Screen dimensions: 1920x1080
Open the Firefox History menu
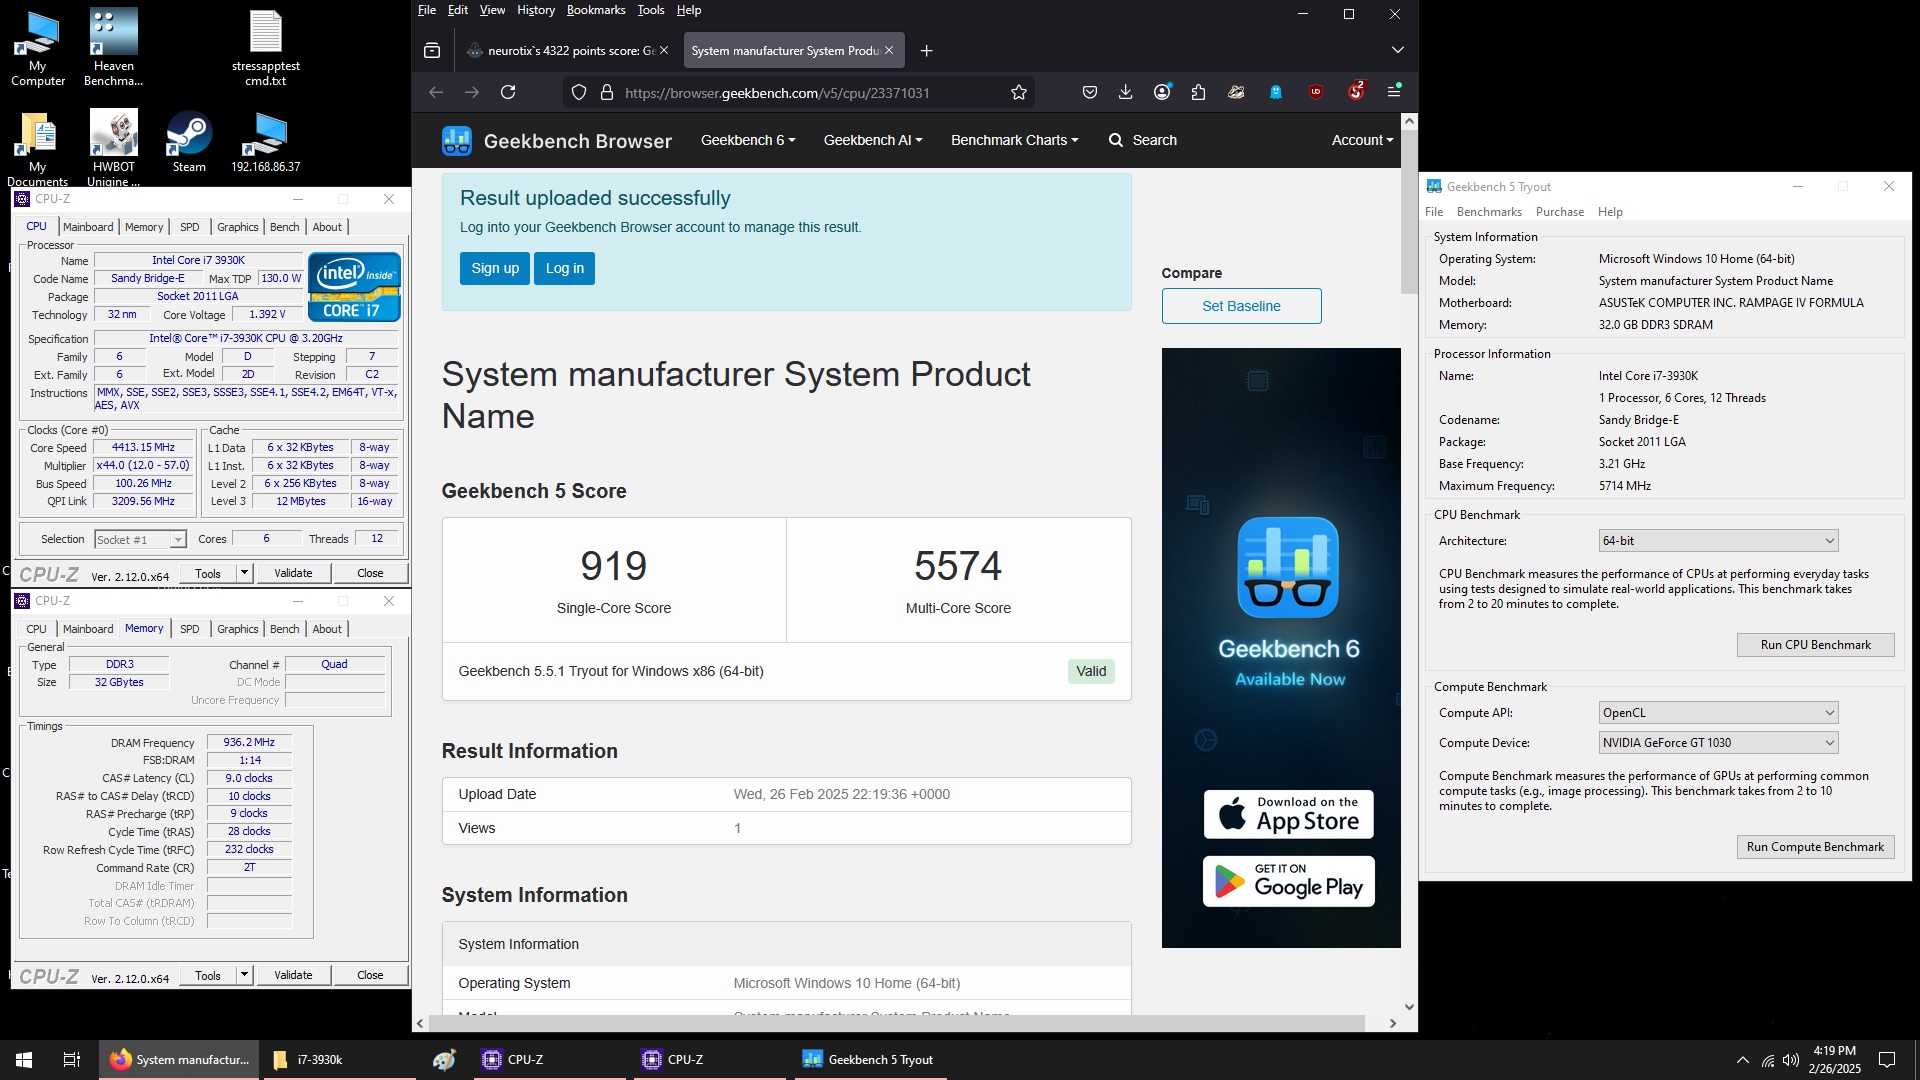click(x=536, y=10)
